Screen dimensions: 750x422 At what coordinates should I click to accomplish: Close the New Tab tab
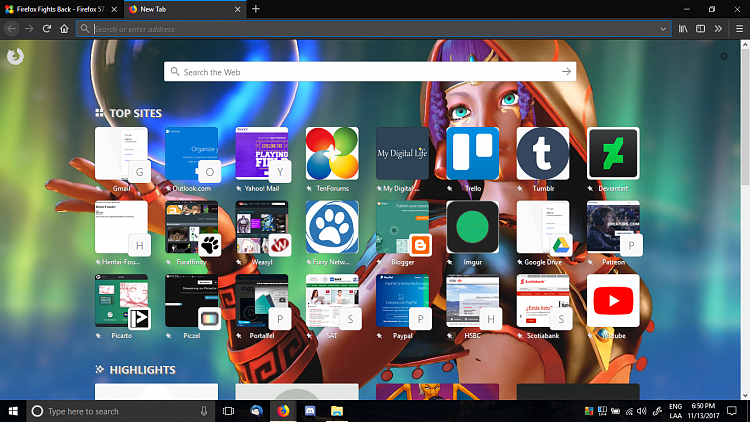point(237,9)
